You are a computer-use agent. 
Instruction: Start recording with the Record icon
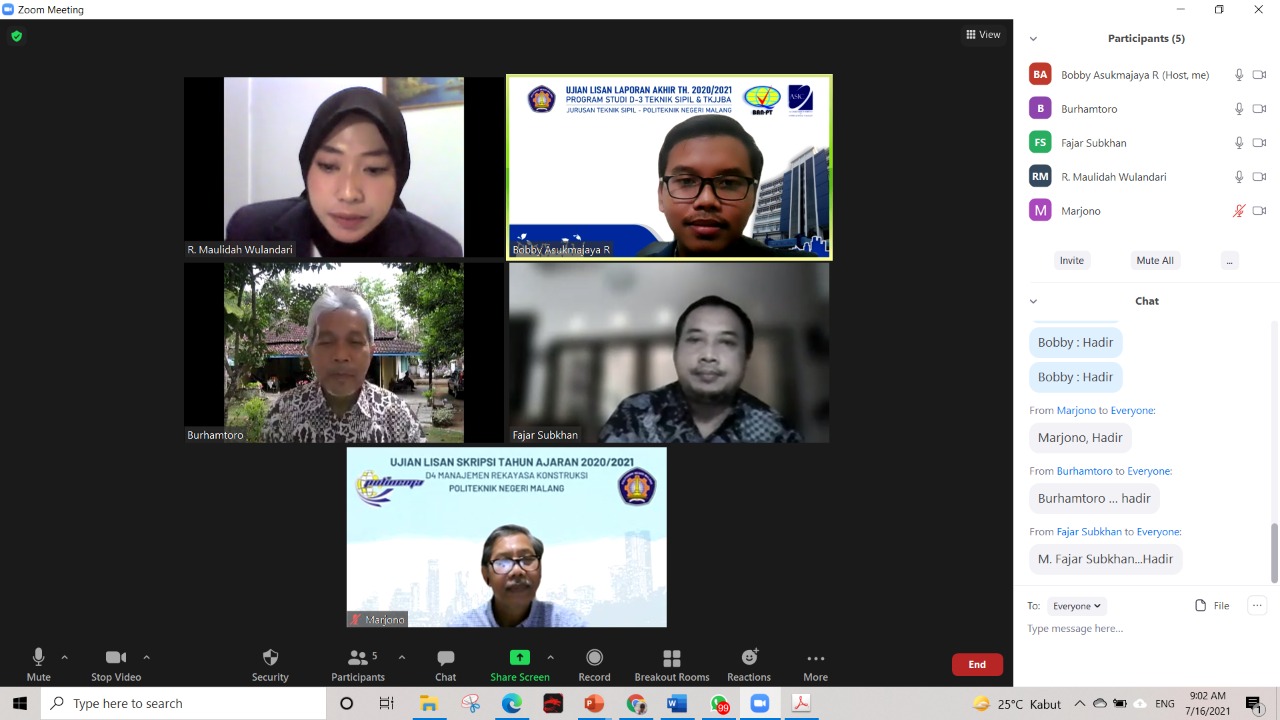(594, 658)
